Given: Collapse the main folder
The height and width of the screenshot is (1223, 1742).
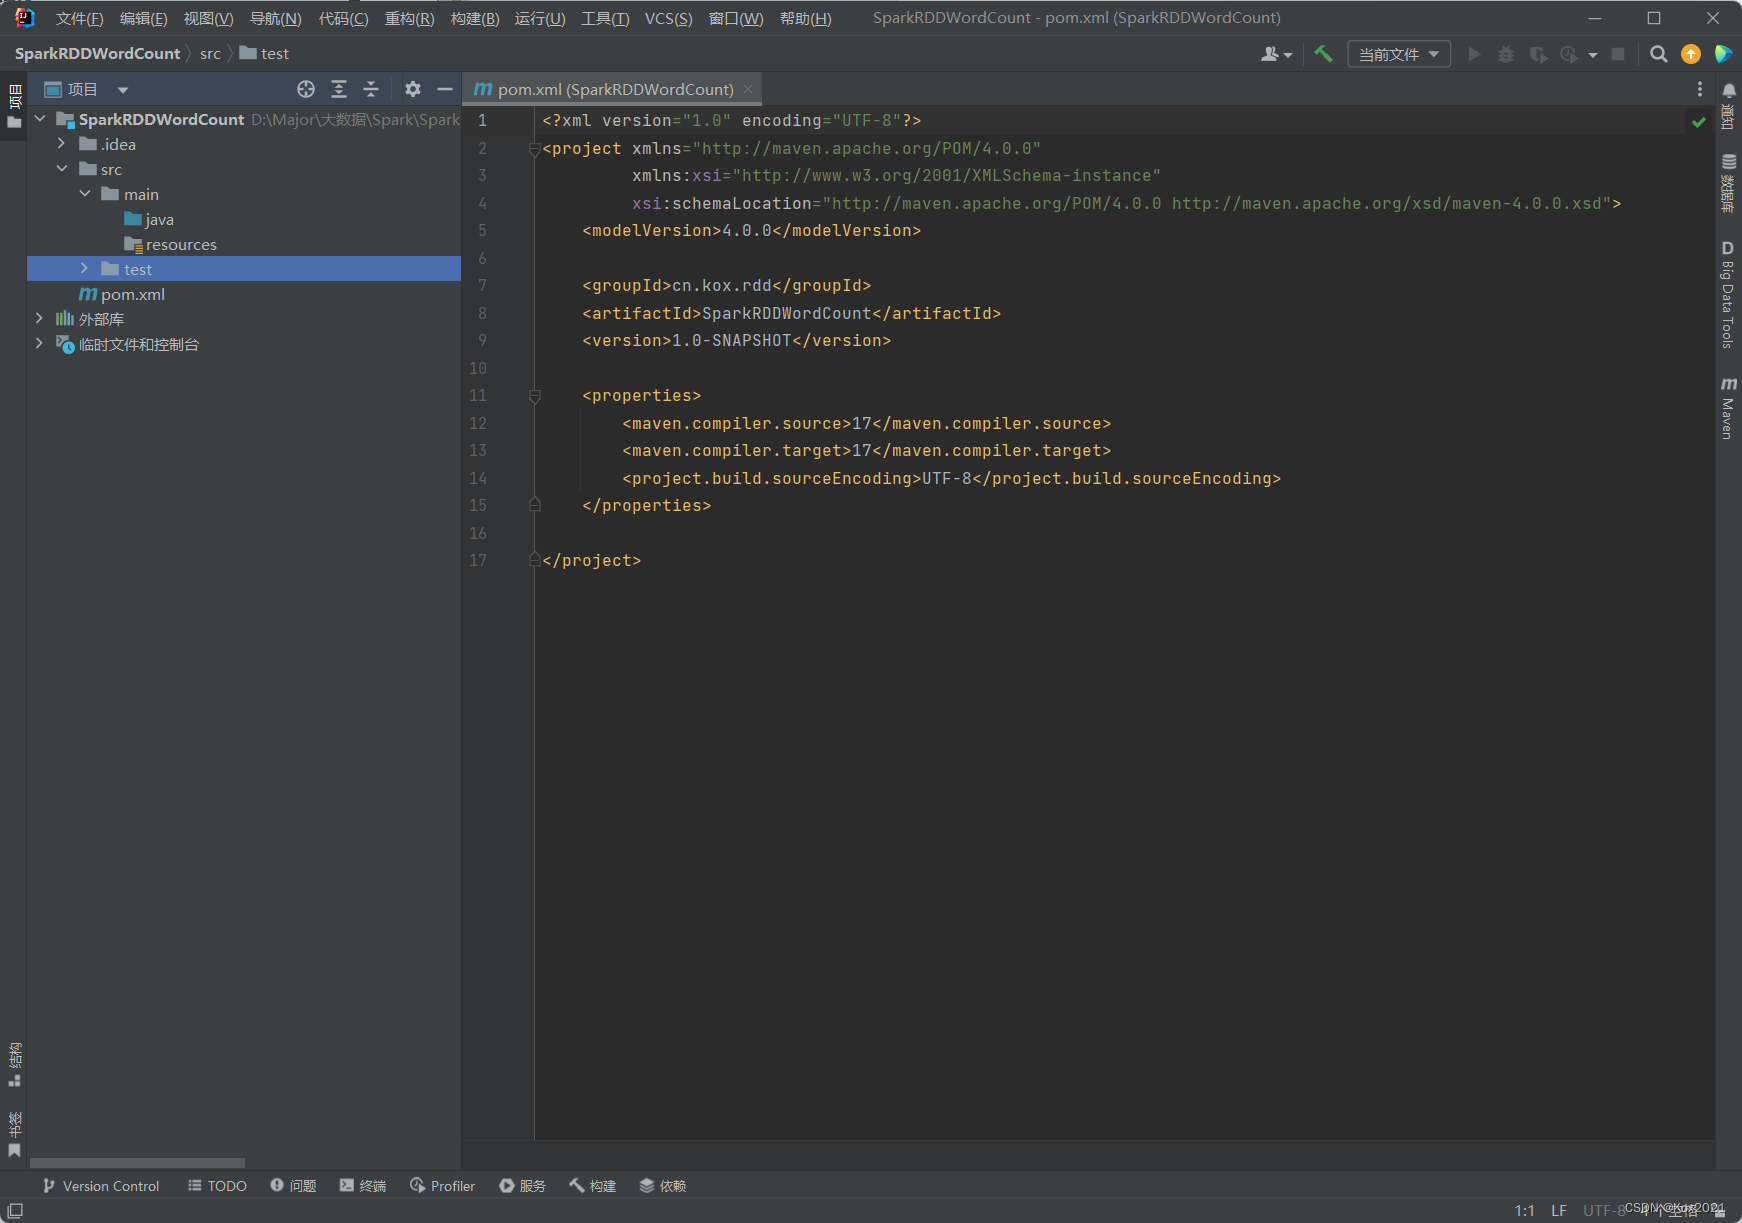Looking at the screenshot, I should (x=85, y=194).
